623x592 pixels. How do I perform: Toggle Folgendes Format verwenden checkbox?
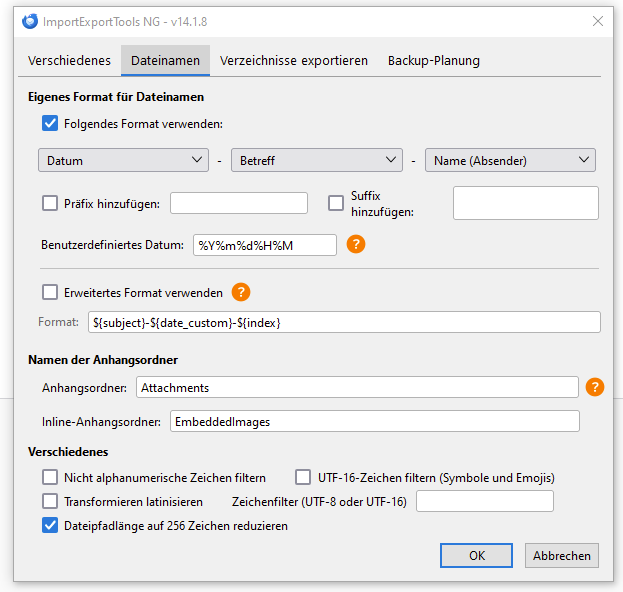tap(50, 124)
